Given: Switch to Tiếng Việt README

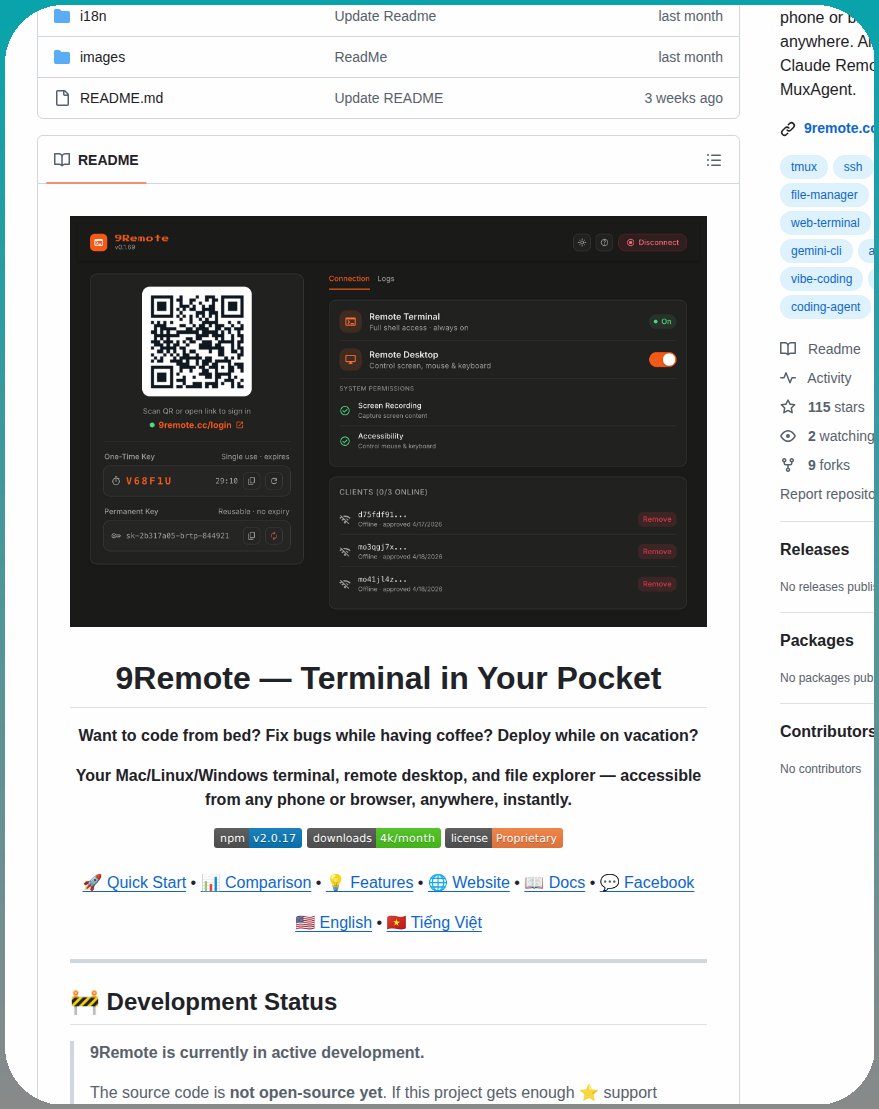Looking at the screenshot, I should (434, 923).
